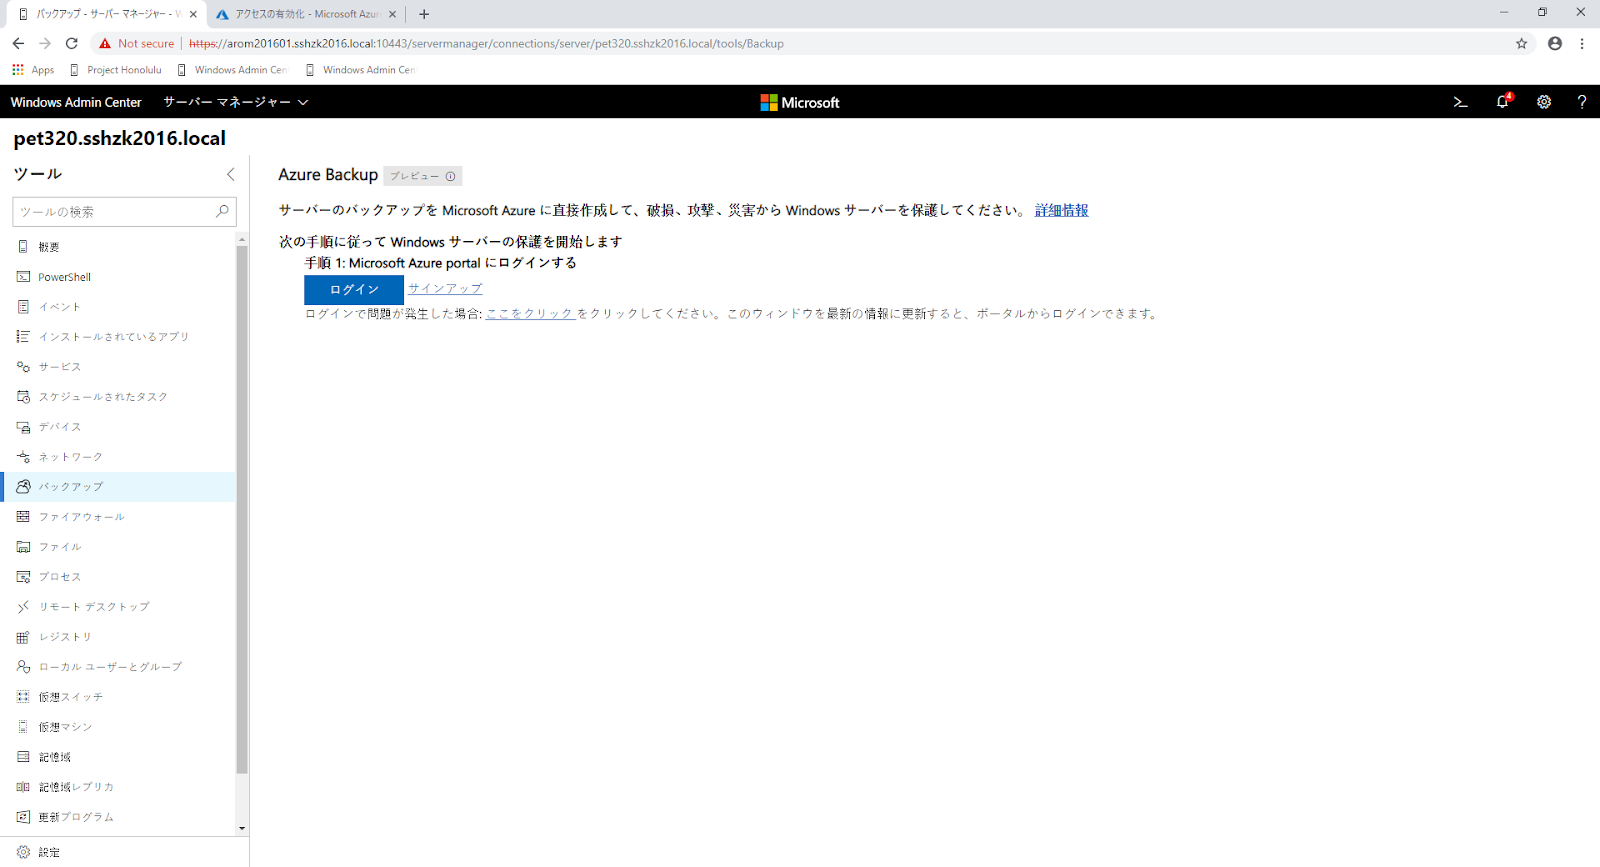Open the Chrome menu three dots

tap(1582, 43)
